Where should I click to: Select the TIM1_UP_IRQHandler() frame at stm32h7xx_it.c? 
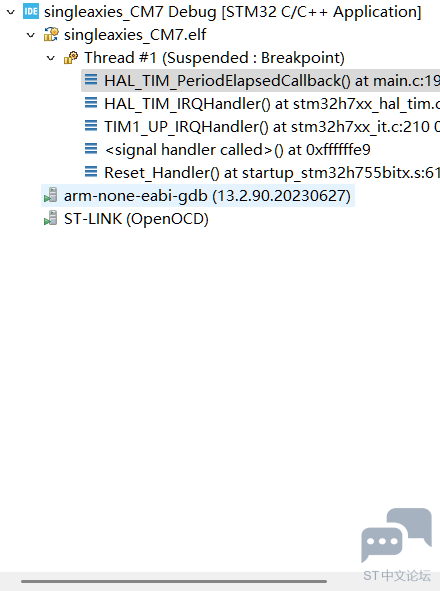[261, 126]
